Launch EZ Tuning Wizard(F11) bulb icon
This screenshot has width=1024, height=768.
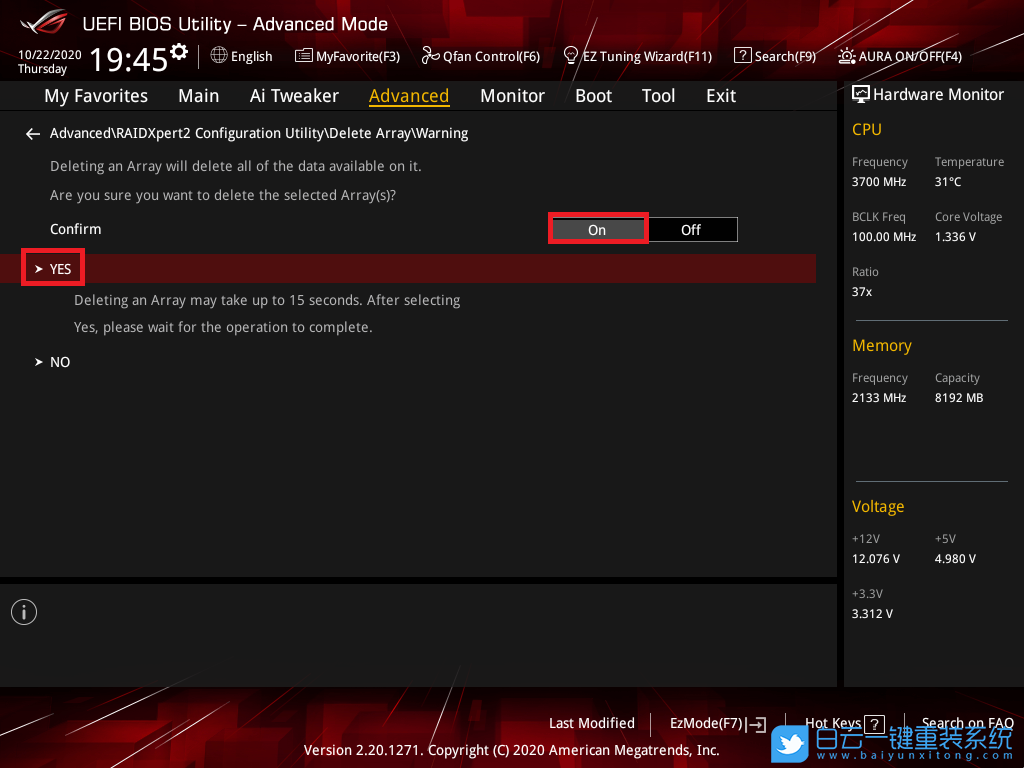click(571, 55)
